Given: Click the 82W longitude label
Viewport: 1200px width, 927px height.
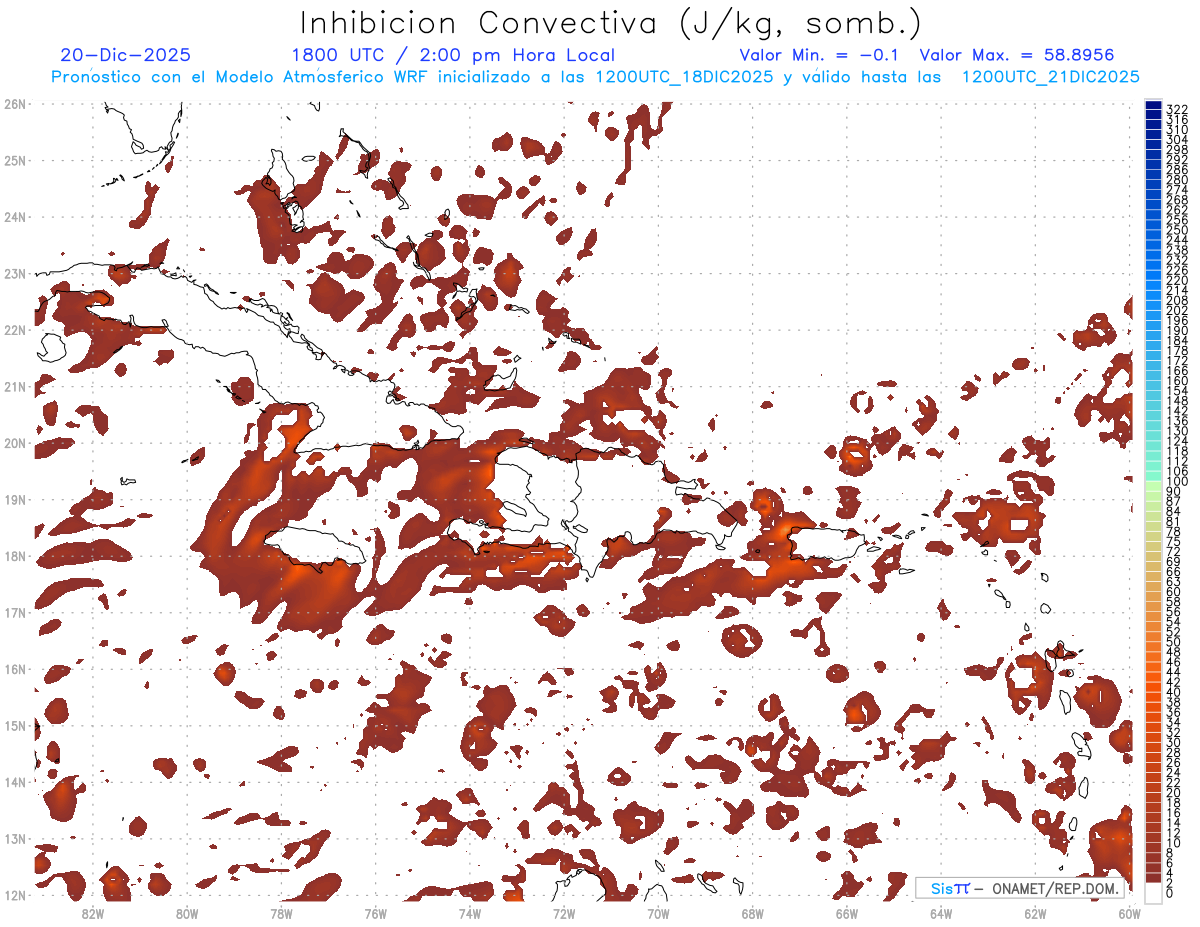Looking at the screenshot, I should (x=92, y=913).
